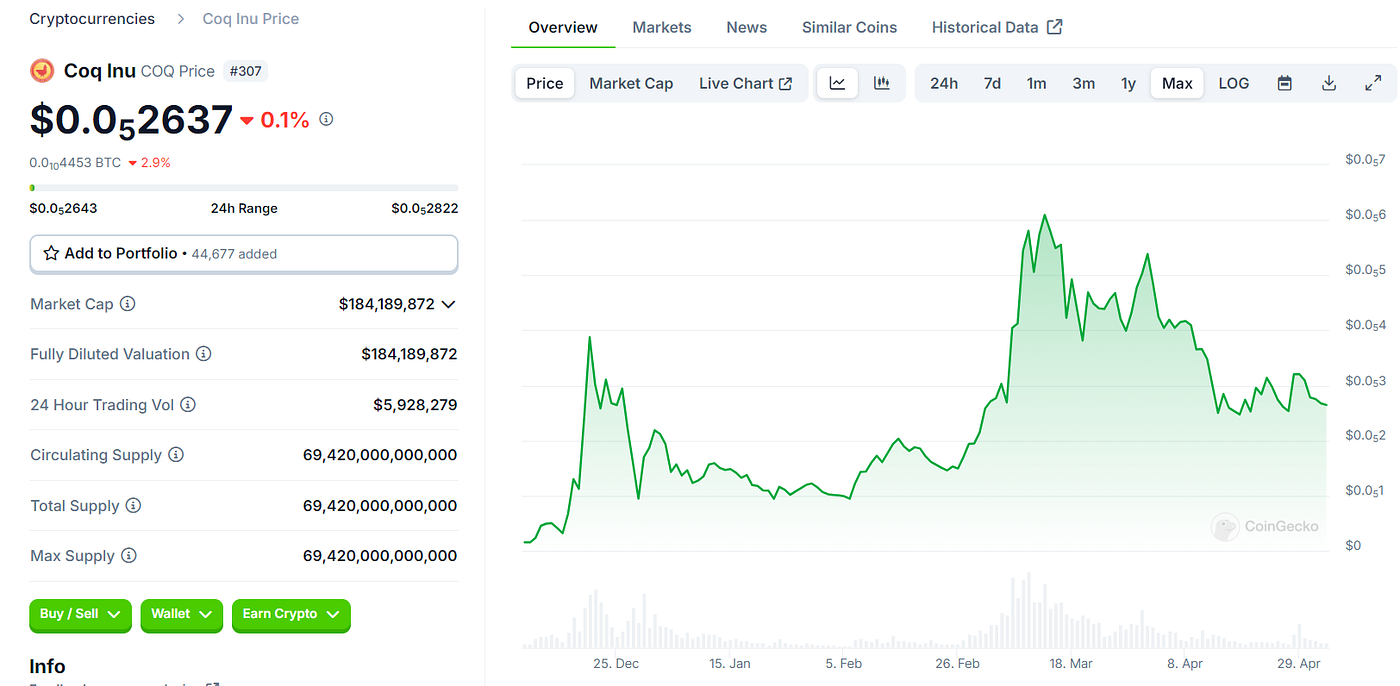Open the calendar date range picker
Viewport: 1400px width, 686px height.
pos(1285,83)
